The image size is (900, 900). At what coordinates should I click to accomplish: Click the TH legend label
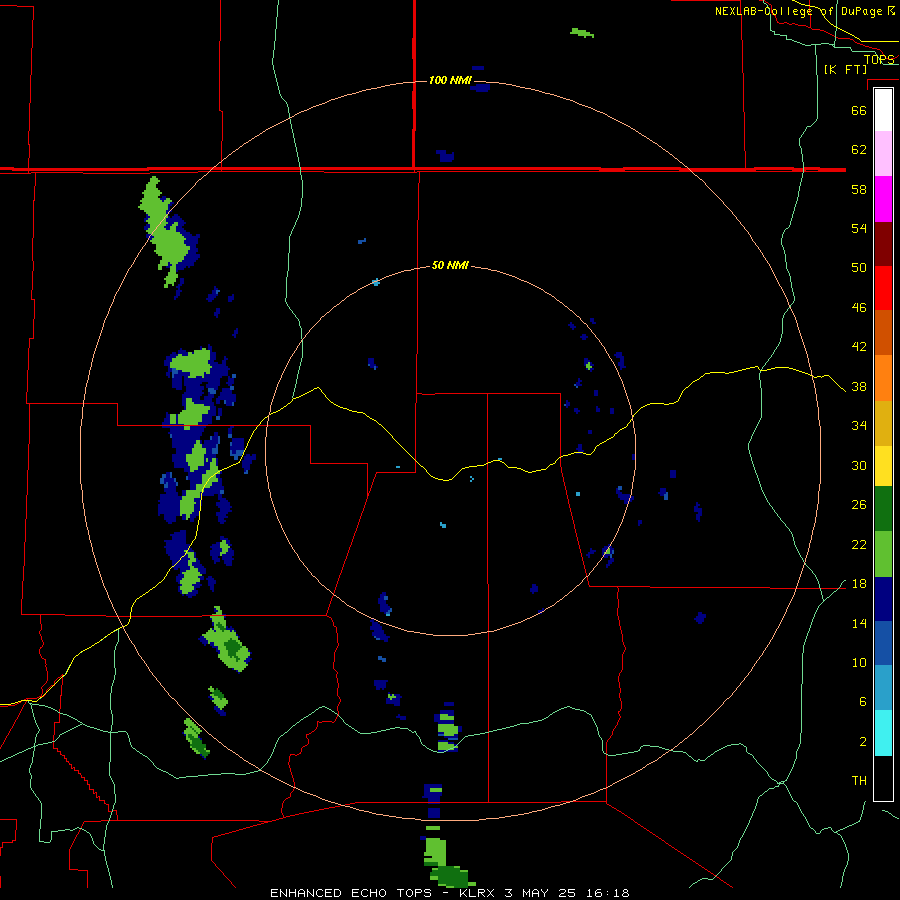(859, 781)
